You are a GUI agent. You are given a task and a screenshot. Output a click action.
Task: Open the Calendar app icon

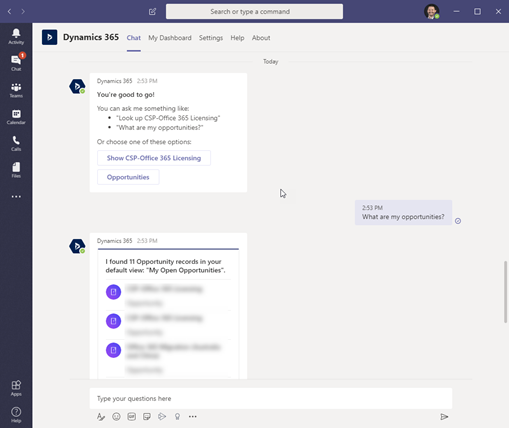pos(16,117)
